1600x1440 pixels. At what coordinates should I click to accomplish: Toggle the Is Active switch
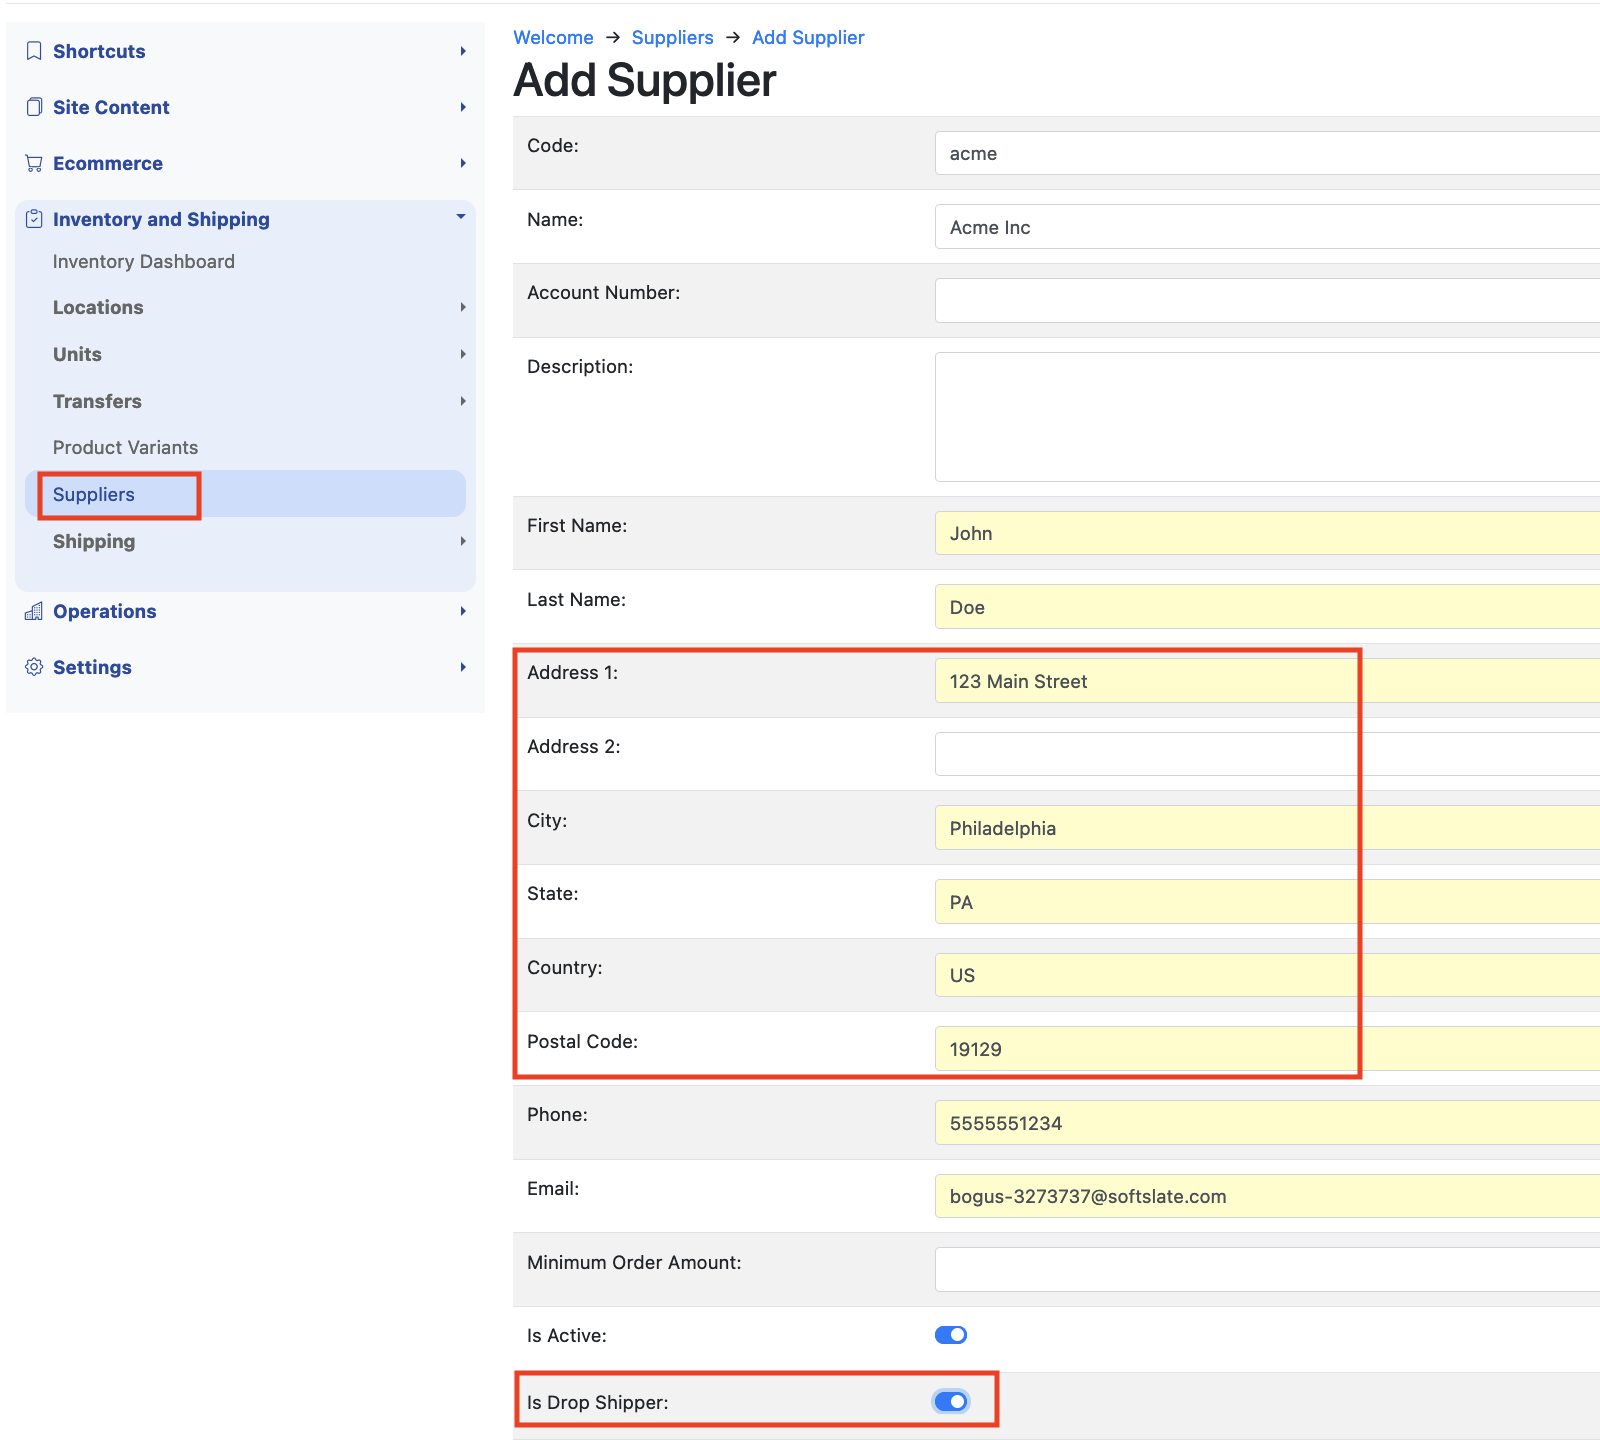(x=951, y=1335)
